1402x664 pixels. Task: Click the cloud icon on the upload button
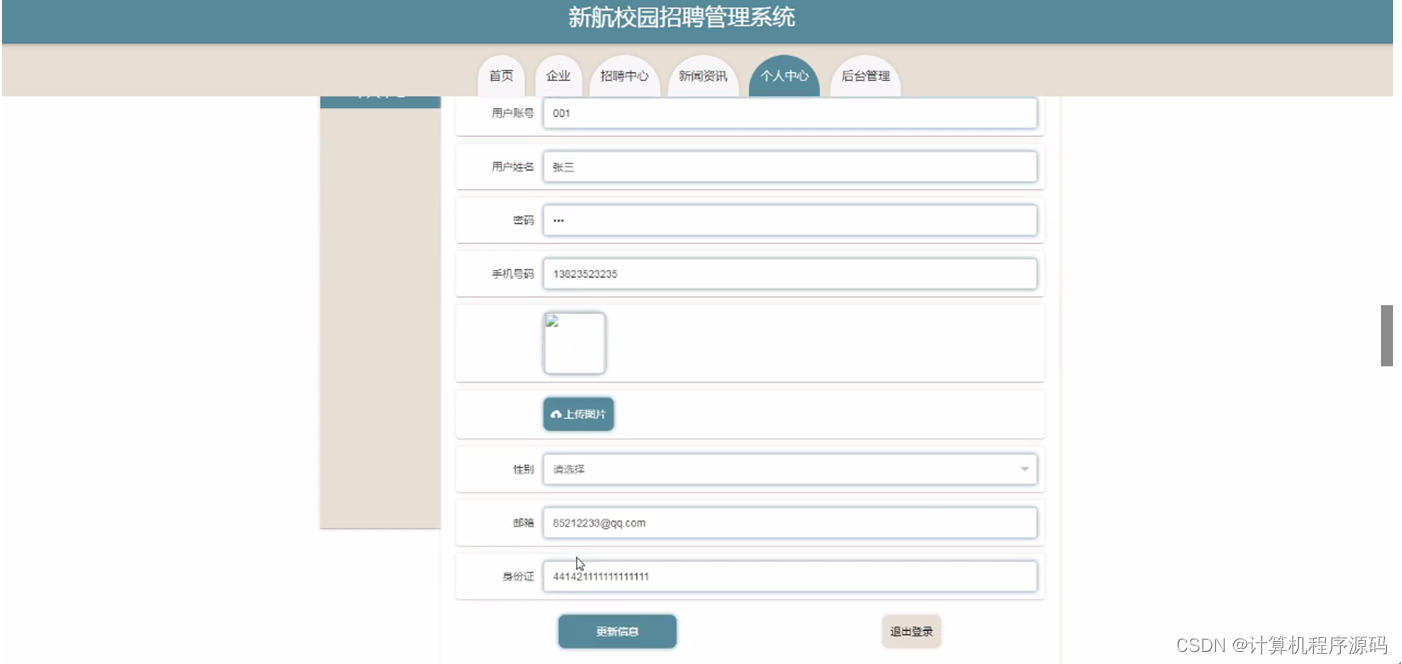[x=558, y=413]
